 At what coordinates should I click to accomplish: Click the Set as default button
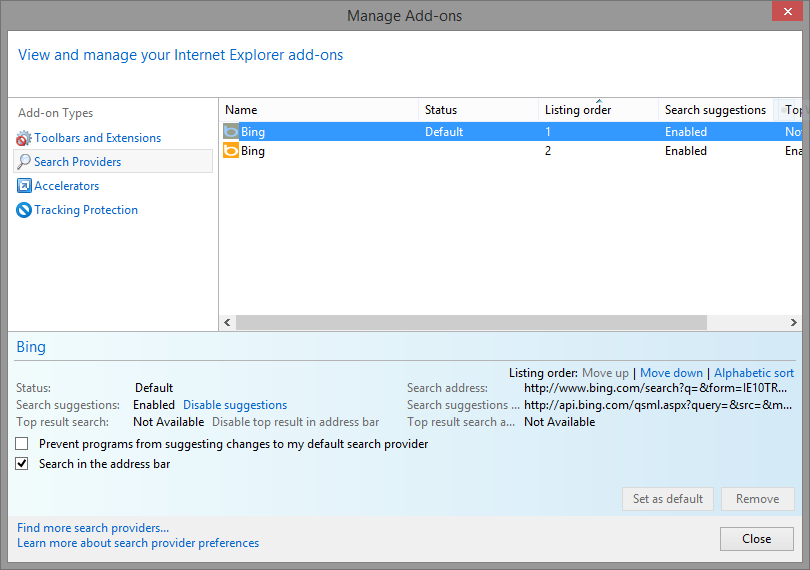click(668, 499)
